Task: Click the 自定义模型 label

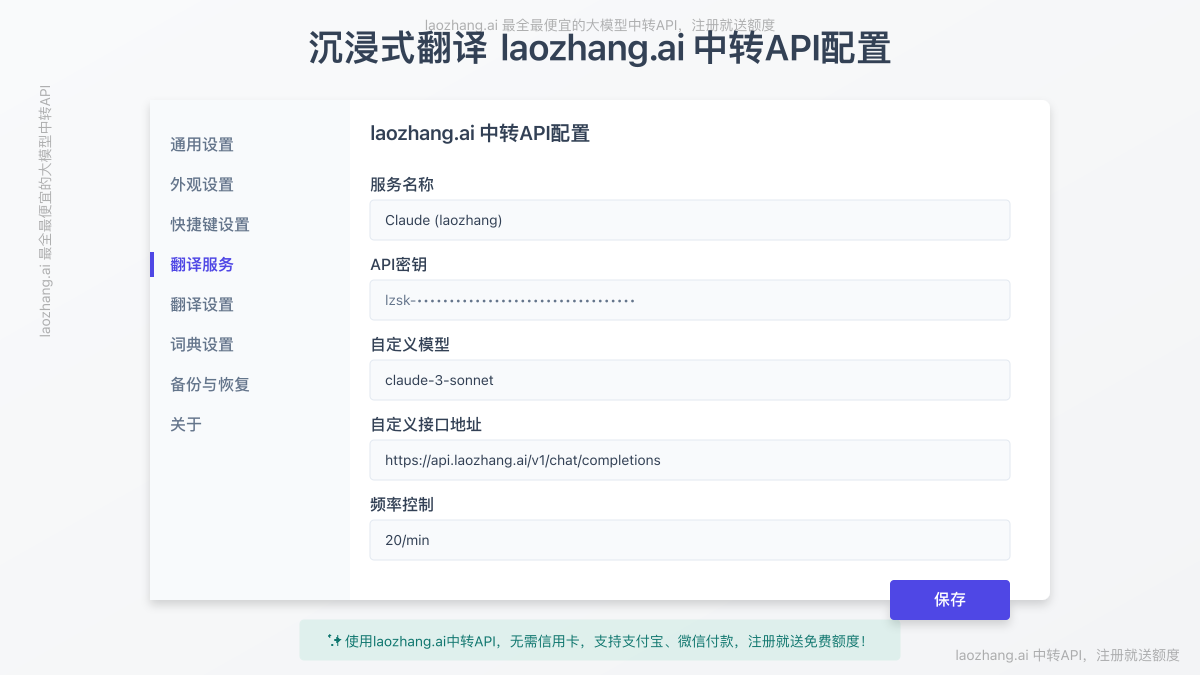Action: click(410, 345)
